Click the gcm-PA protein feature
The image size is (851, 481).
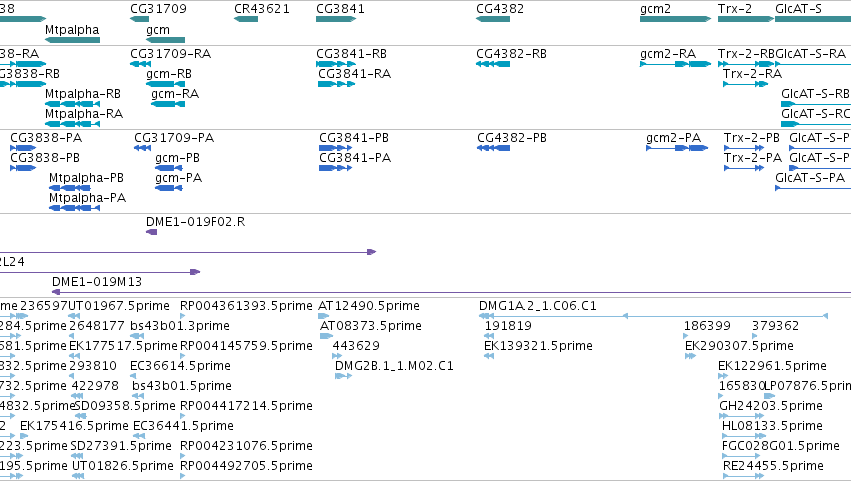pyautogui.click(x=168, y=188)
